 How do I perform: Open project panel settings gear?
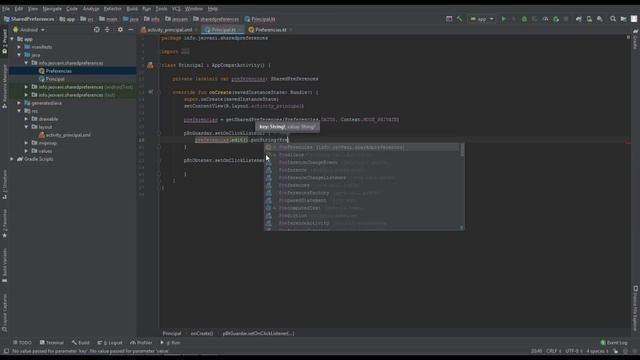coord(120,30)
